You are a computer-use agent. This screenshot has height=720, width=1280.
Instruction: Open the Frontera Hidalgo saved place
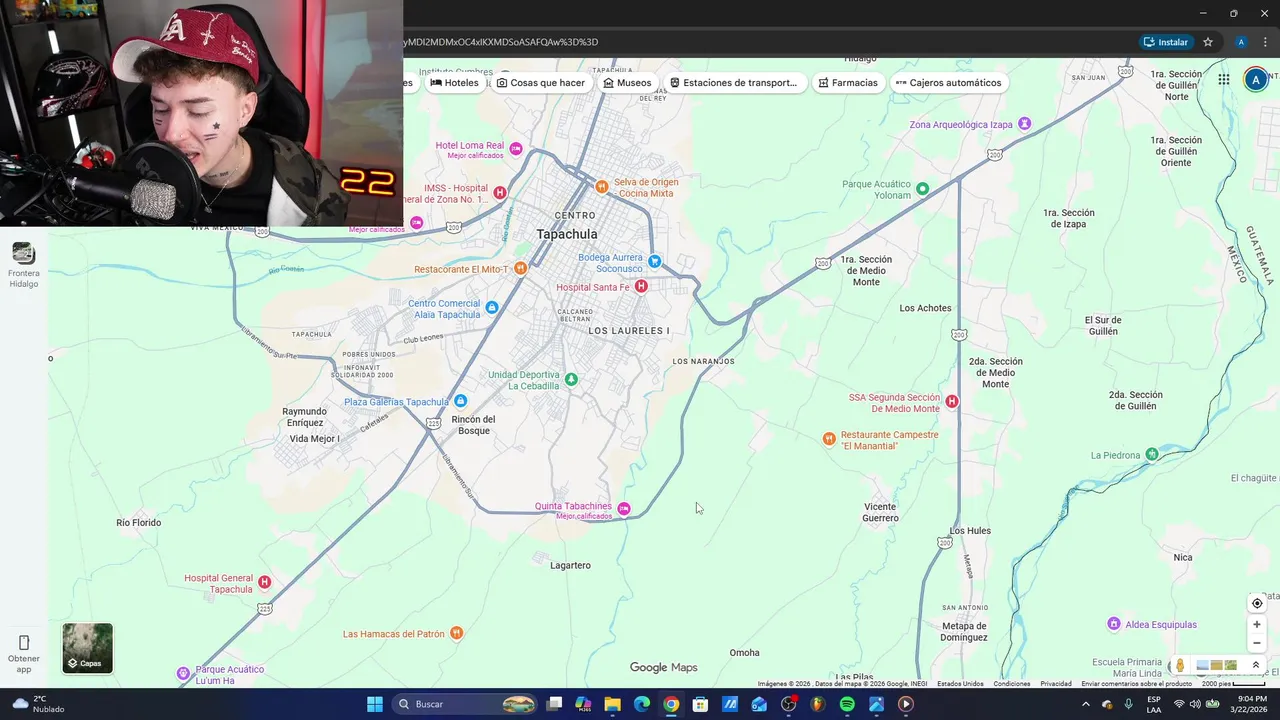tap(23, 265)
